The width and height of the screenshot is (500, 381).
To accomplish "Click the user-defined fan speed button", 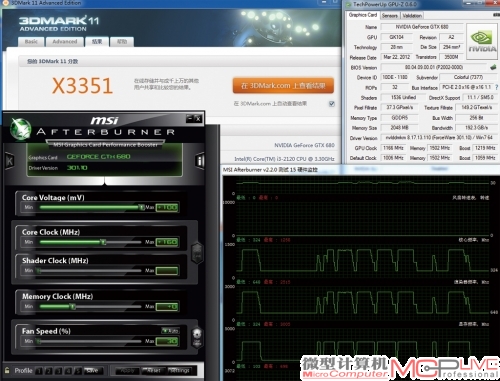I will 197,337.
